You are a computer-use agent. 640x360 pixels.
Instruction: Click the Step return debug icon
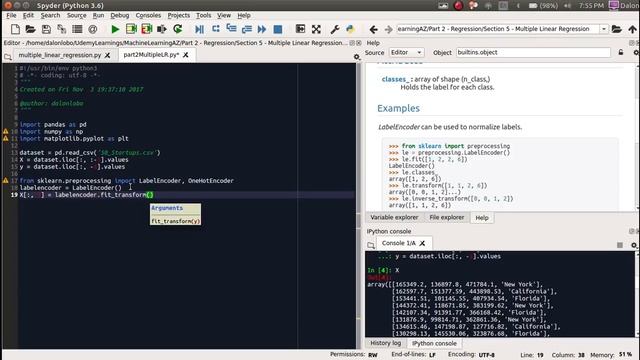(247, 29)
